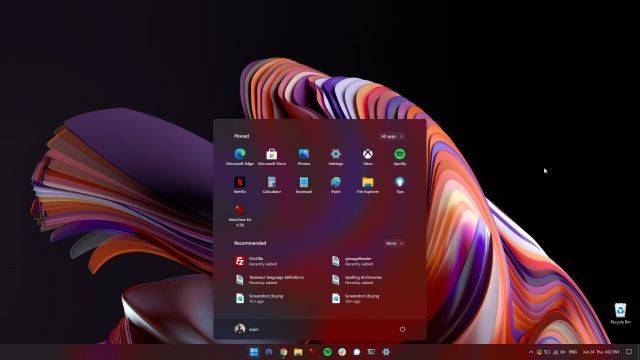Launch IrfanView 64 from pinned apps
The height and width of the screenshot is (360, 640).
tap(240, 216)
